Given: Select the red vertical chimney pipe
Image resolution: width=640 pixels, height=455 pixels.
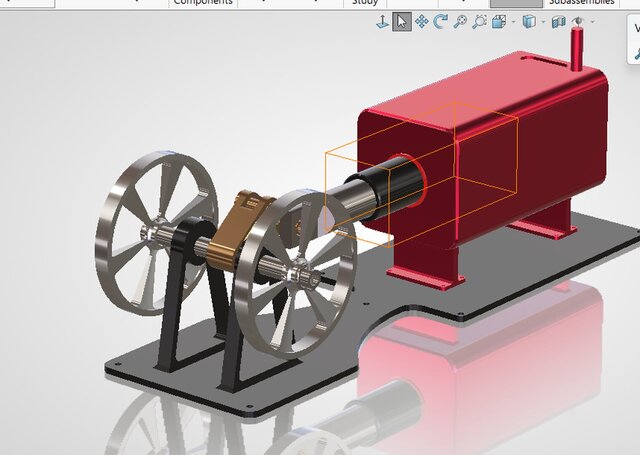Looking at the screenshot, I should pos(576,49).
